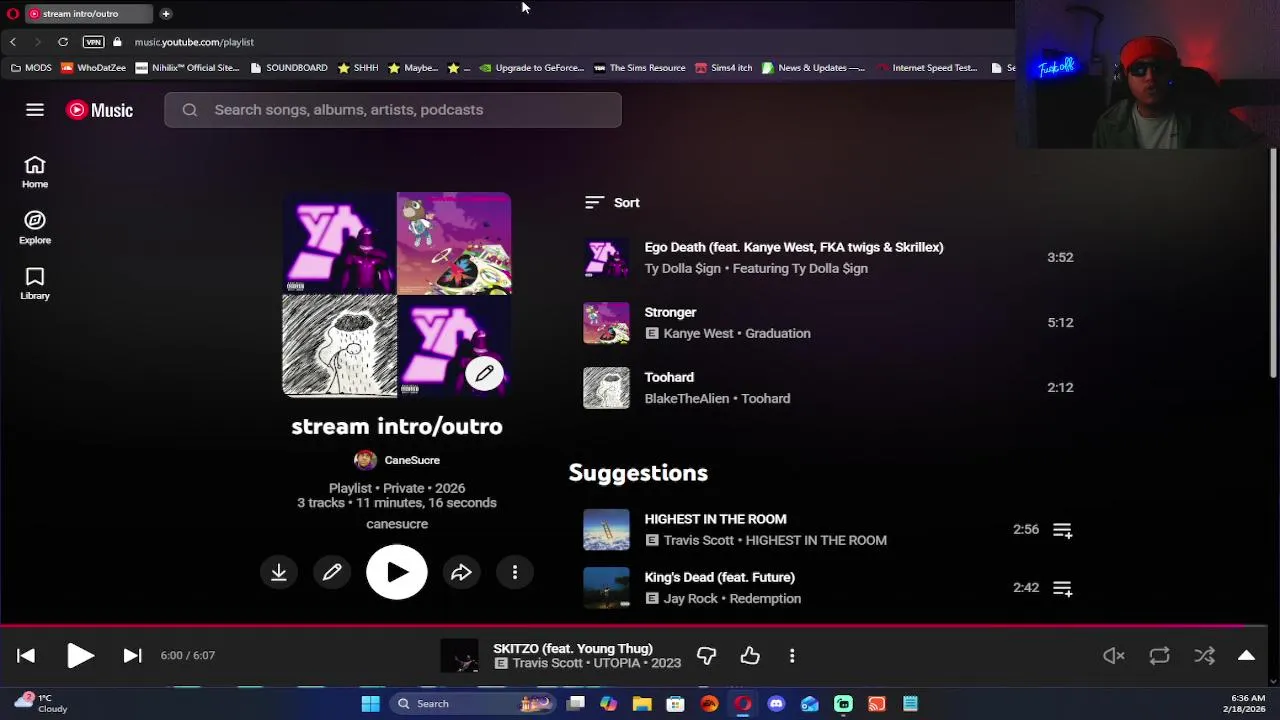Open the Internet Speed Test bookmark
Viewport: 1280px width, 720px height.
tap(927, 68)
